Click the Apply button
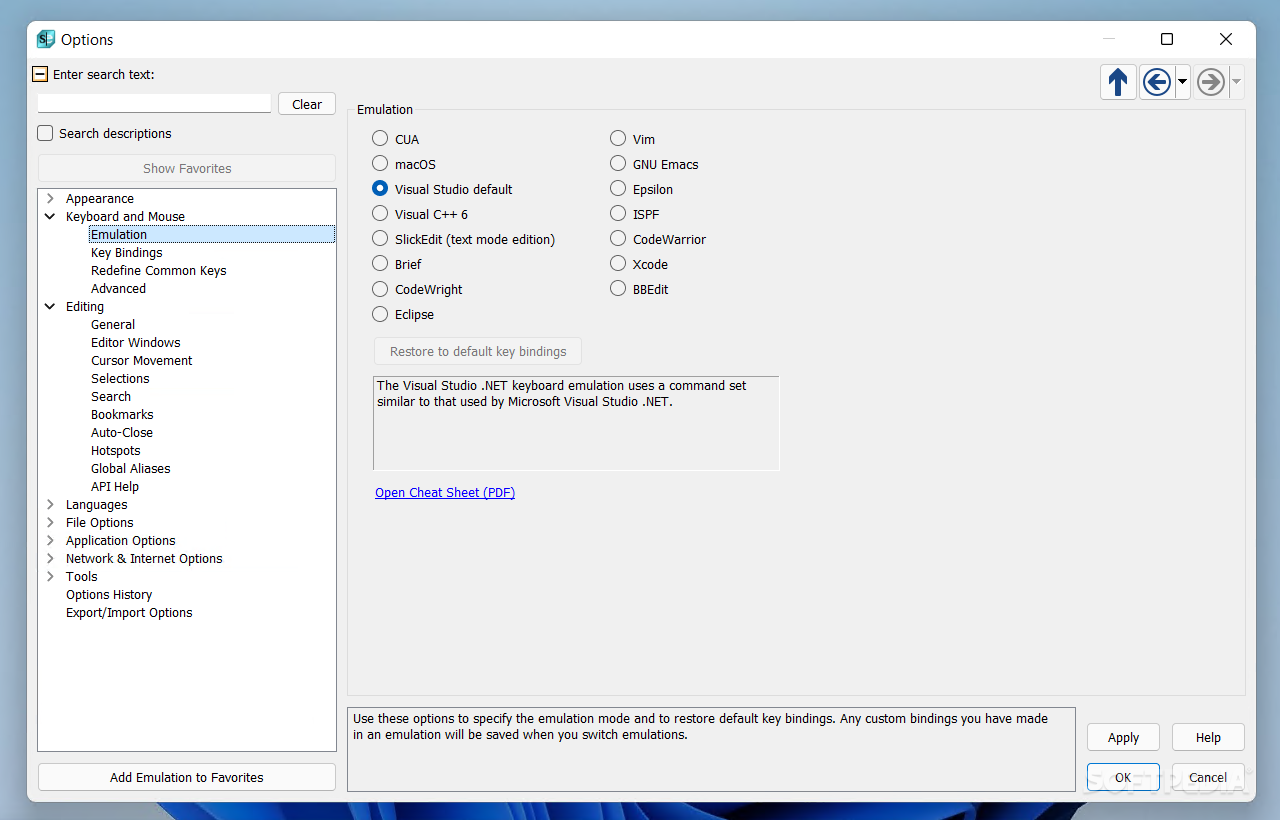Image resolution: width=1280 pixels, height=820 pixels. point(1123,738)
